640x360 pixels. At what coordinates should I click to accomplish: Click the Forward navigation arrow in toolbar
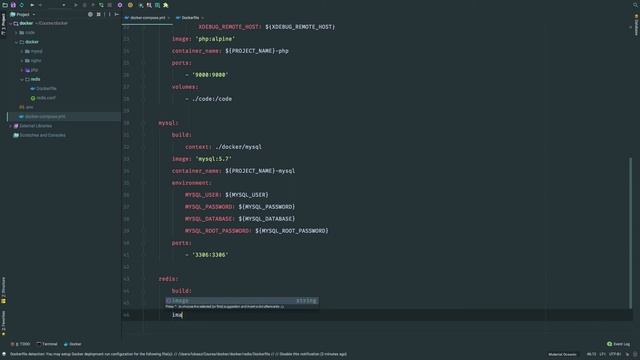pos(40,5)
